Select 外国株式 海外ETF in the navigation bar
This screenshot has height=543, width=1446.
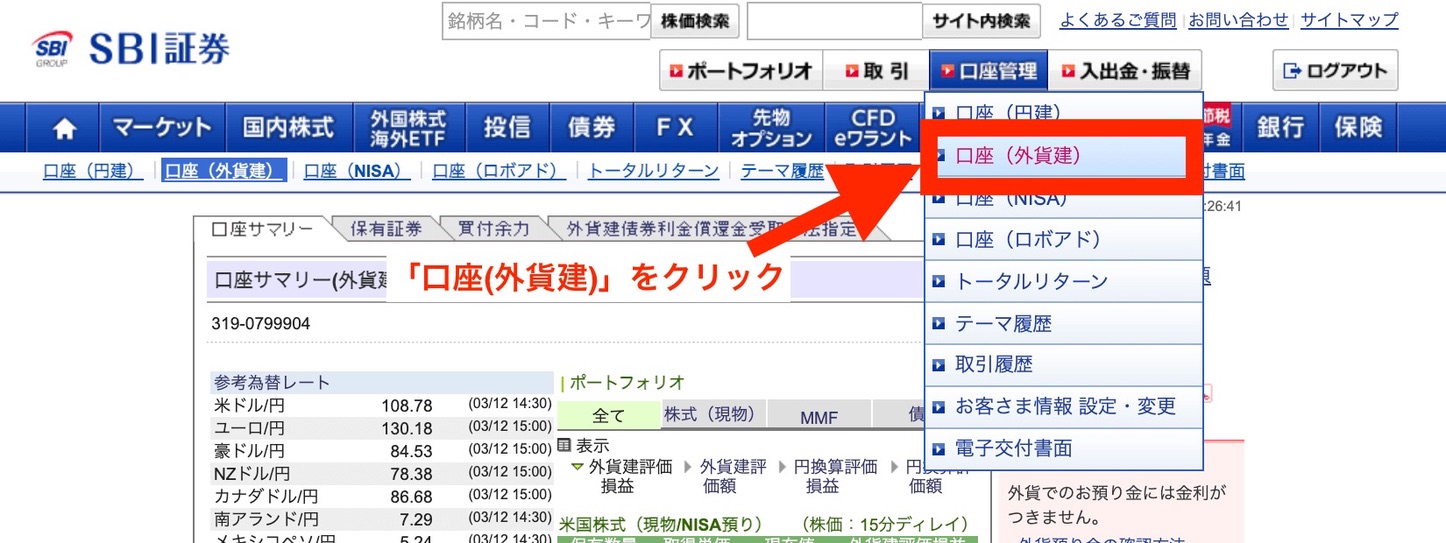coord(408,127)
